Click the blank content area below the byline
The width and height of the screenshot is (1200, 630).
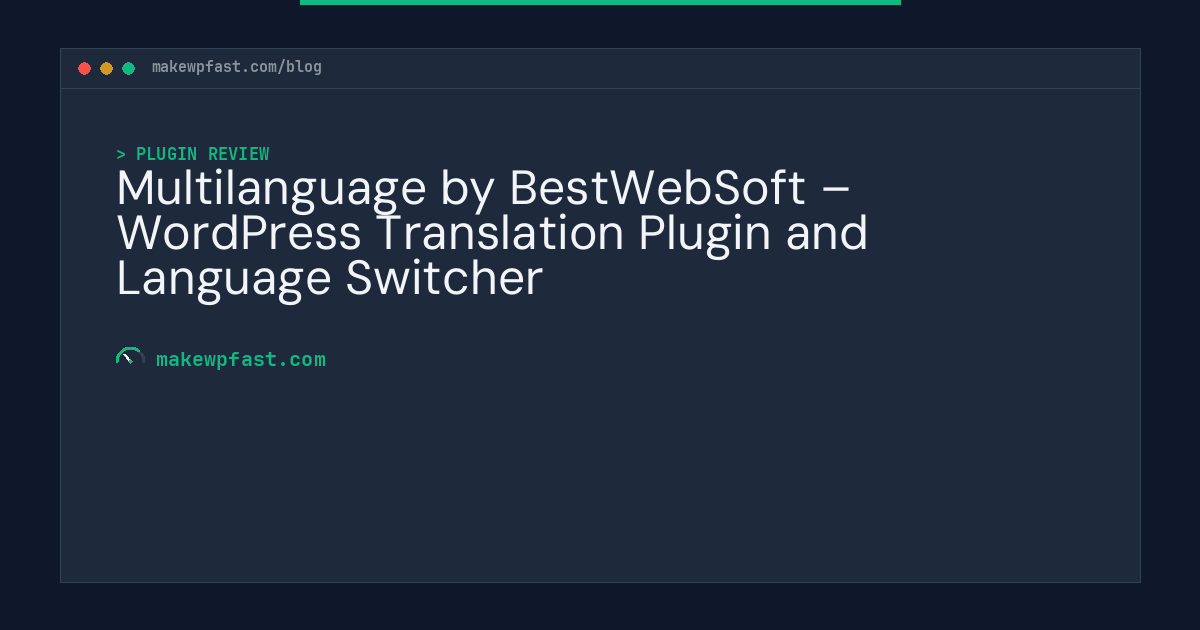click(x=600, y=480)
